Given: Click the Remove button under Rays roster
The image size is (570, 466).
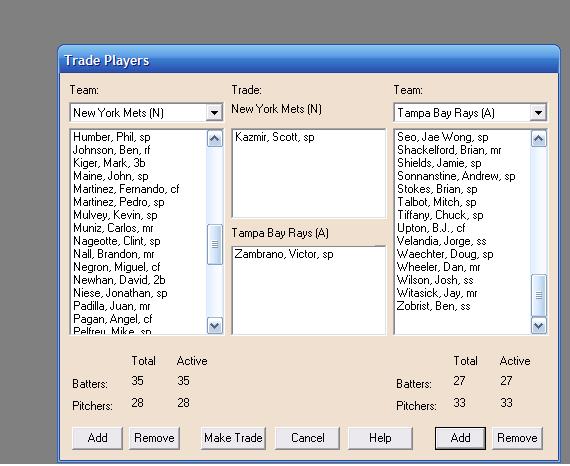Looking at the screenshot, I should click(517, 438).
